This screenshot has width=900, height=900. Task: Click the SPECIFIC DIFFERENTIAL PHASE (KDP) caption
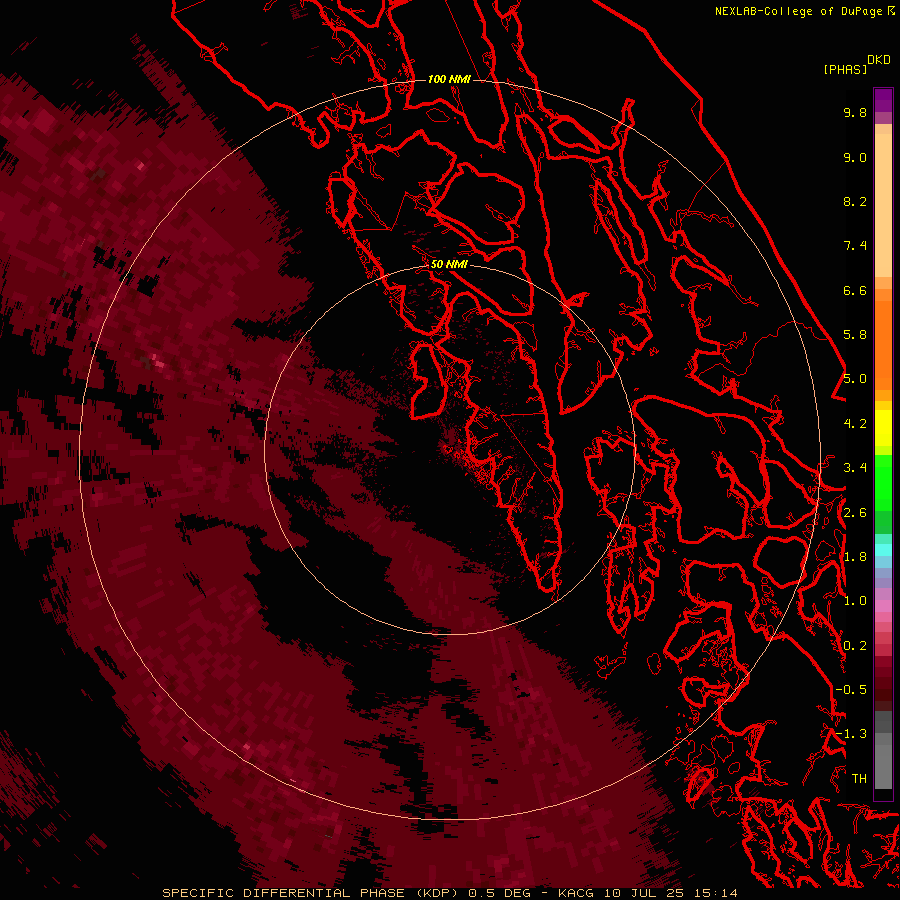pos(313,893)
